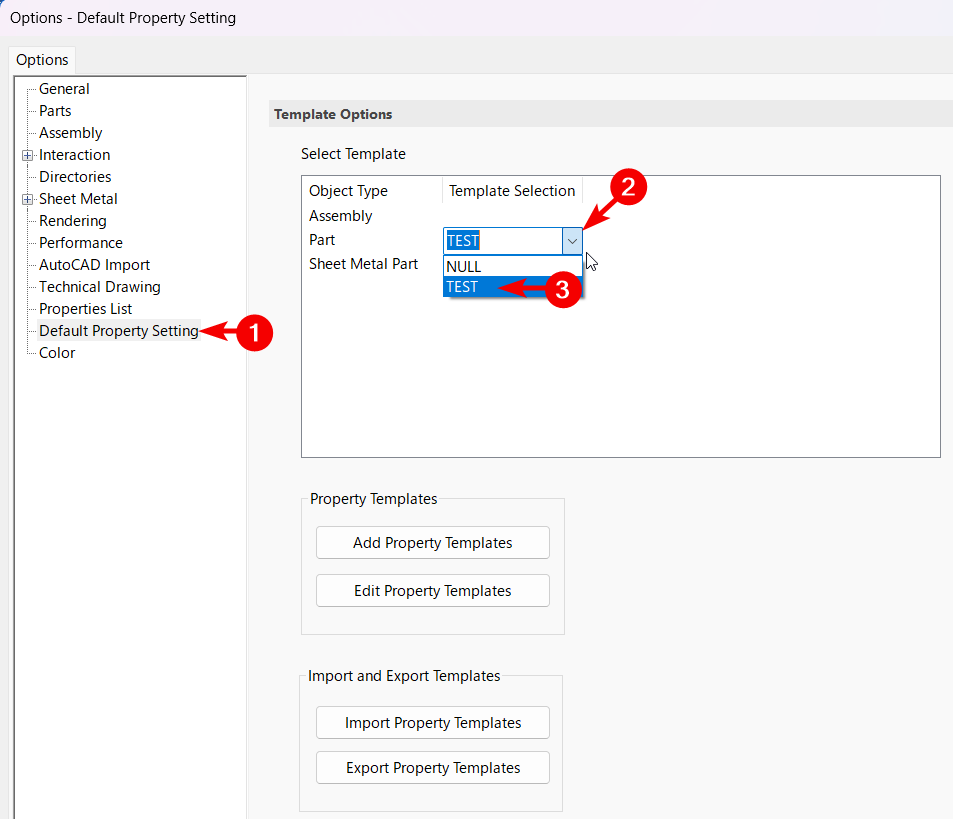Select the Sheet Metal Part row

[x=363, y=264]
